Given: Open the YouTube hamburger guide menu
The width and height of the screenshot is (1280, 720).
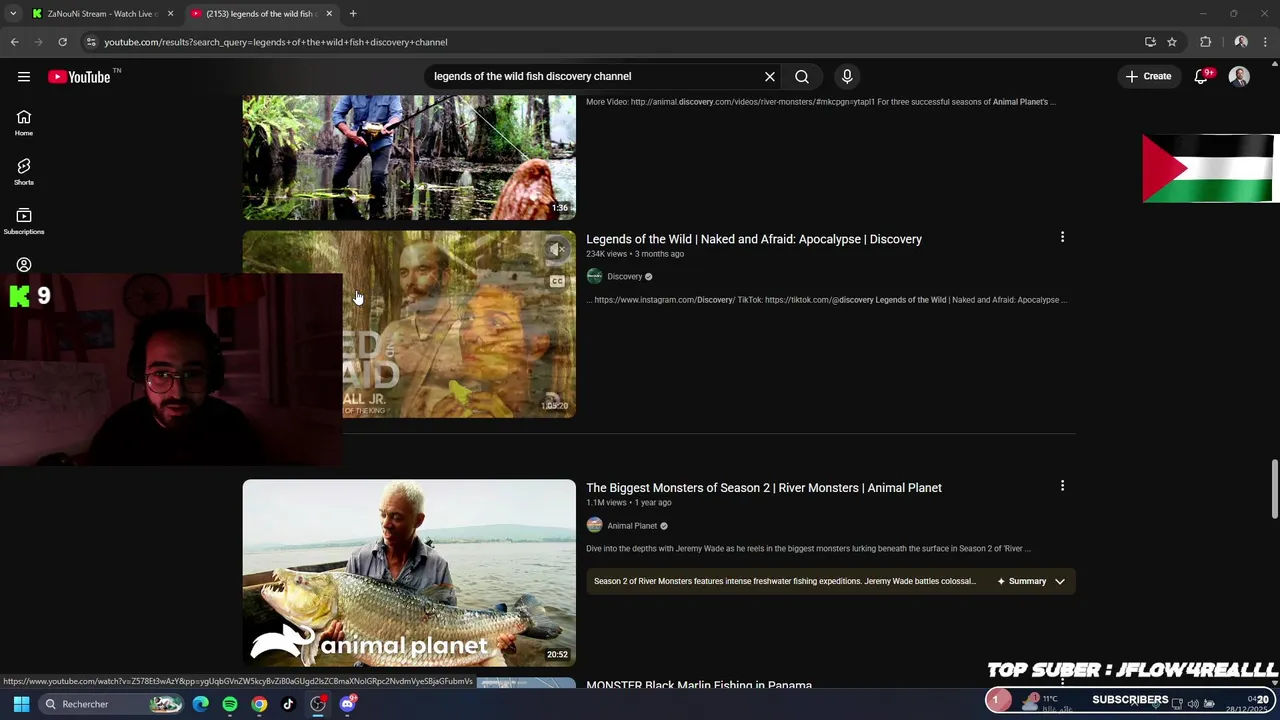Looking at the screenshot, I should click(24, 77).
